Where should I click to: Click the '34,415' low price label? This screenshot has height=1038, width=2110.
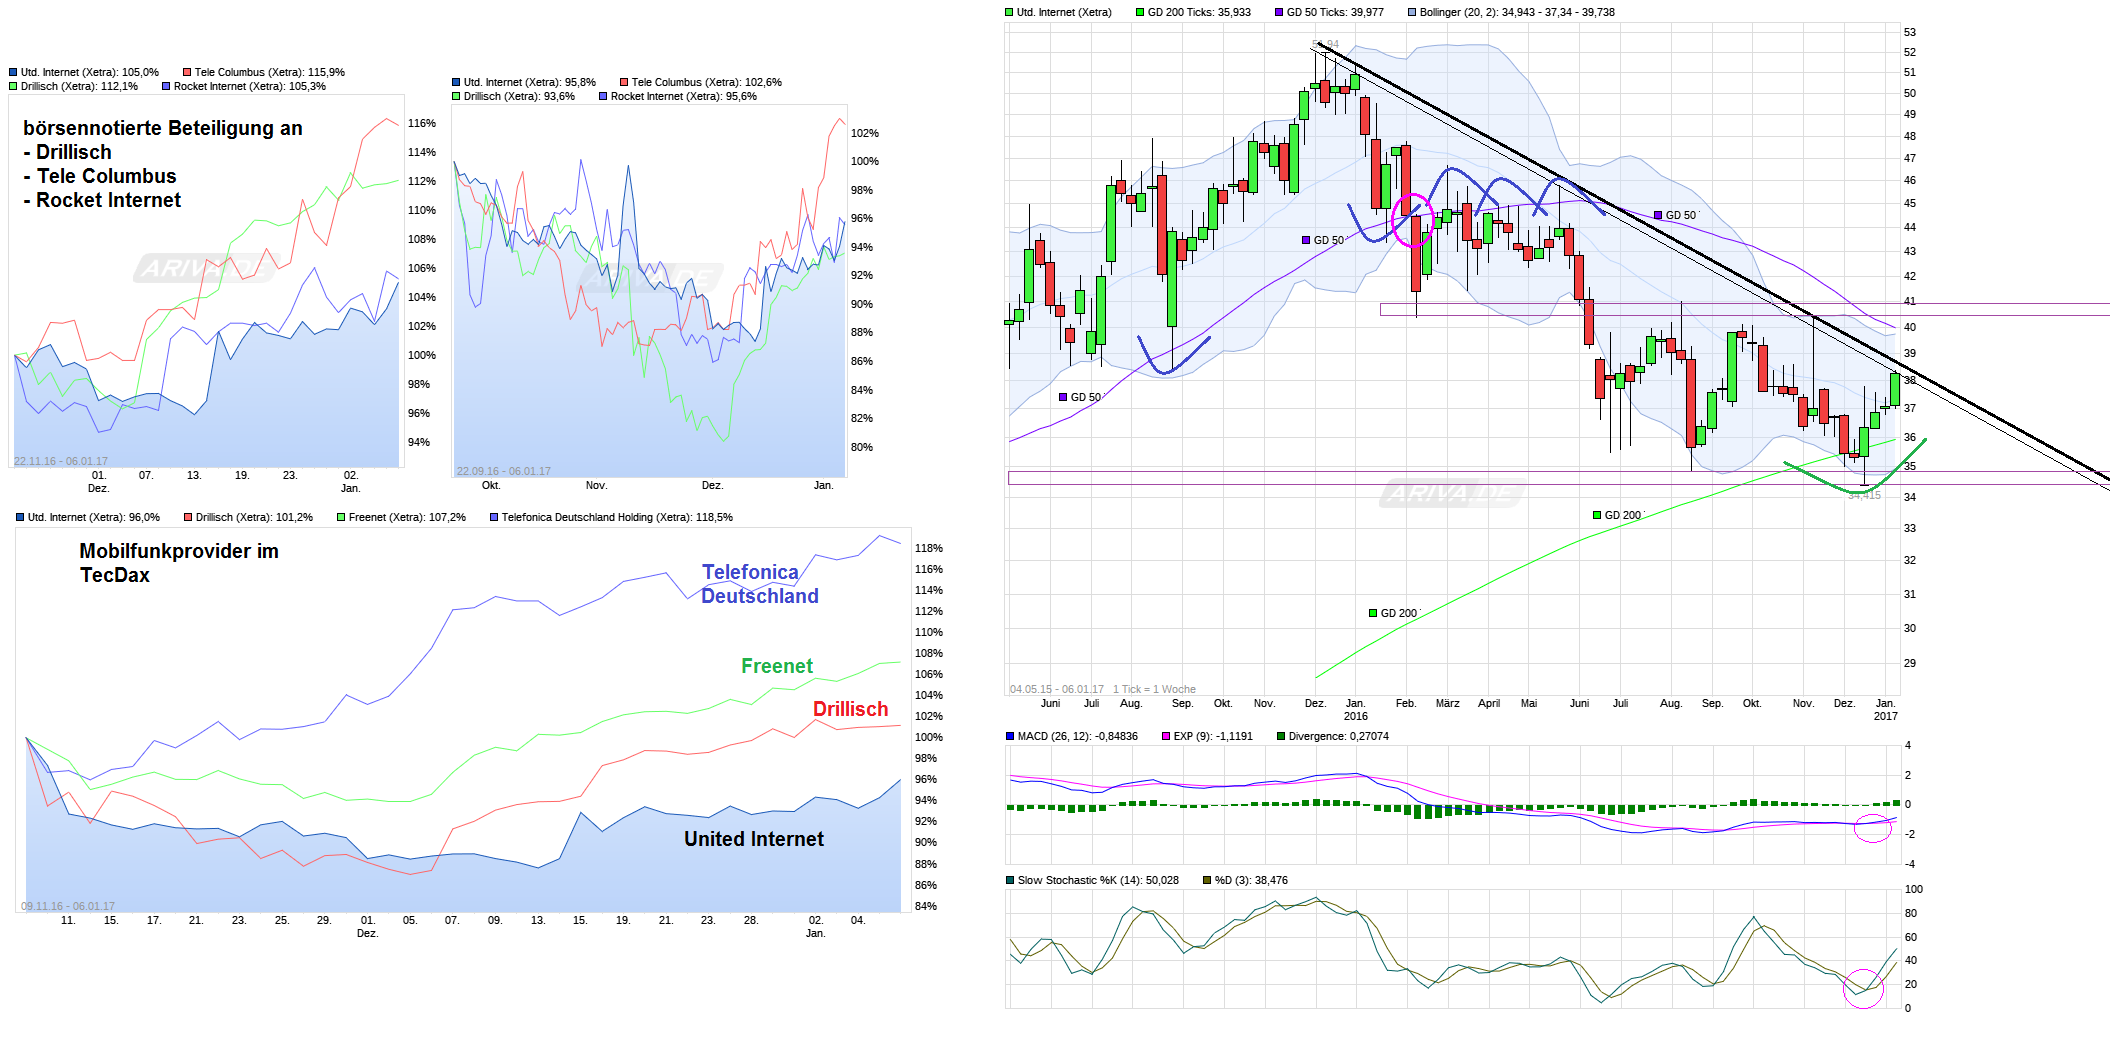point(1864,496)
